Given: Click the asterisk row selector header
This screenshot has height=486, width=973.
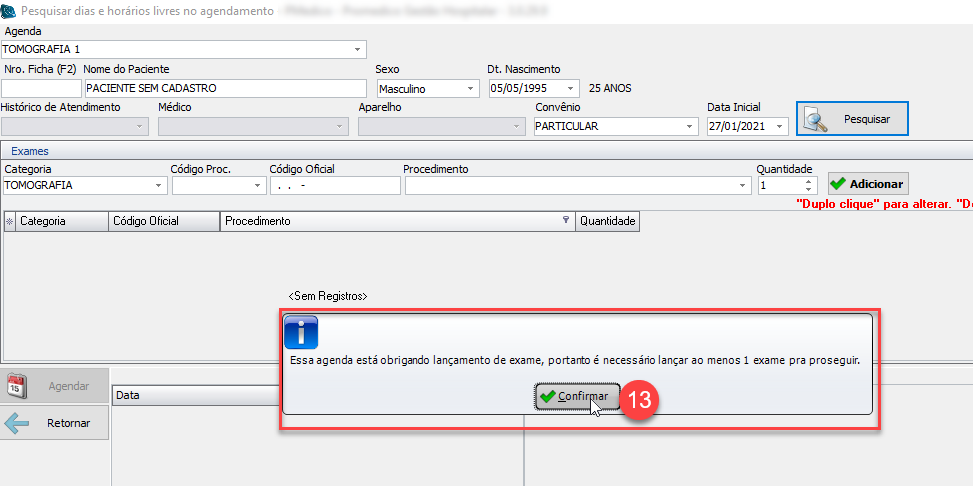Looking at the screenshot, I should (x=10, y=221).
